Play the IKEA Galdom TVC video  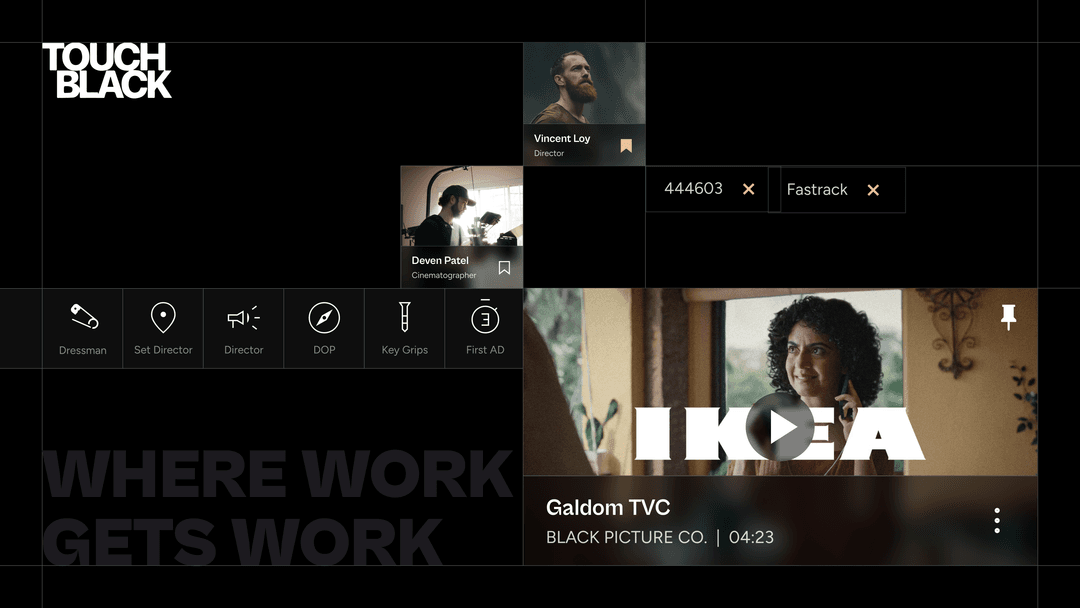pyautogui.click(x=780, y=427)
